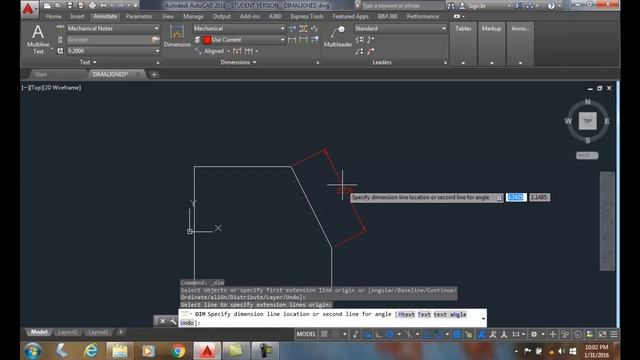Switch to the Home ribbon tab
Image resolution: width=640 pixels, height=360 pixels.
pyautogui.click(x=53, y=16)
